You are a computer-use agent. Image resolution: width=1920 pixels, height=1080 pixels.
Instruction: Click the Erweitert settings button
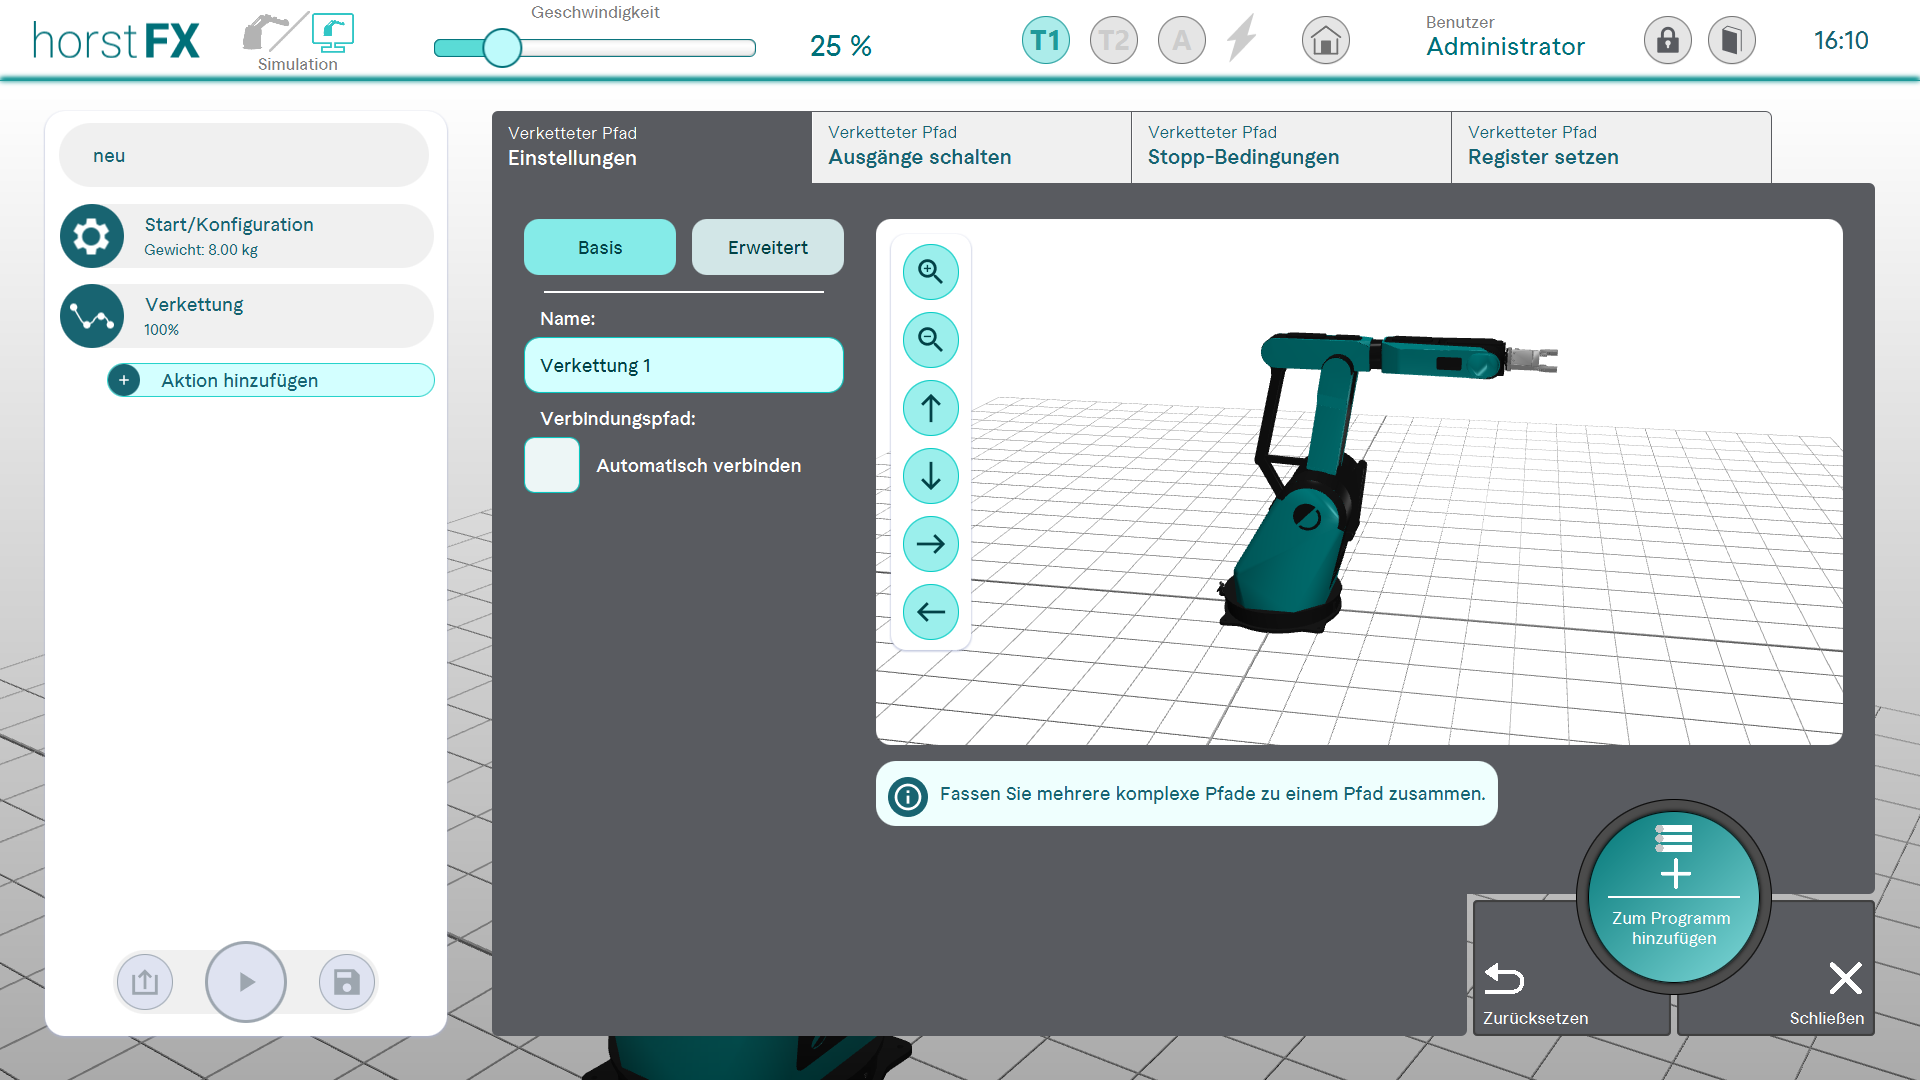pyautogui.click(x=767, y=247)
